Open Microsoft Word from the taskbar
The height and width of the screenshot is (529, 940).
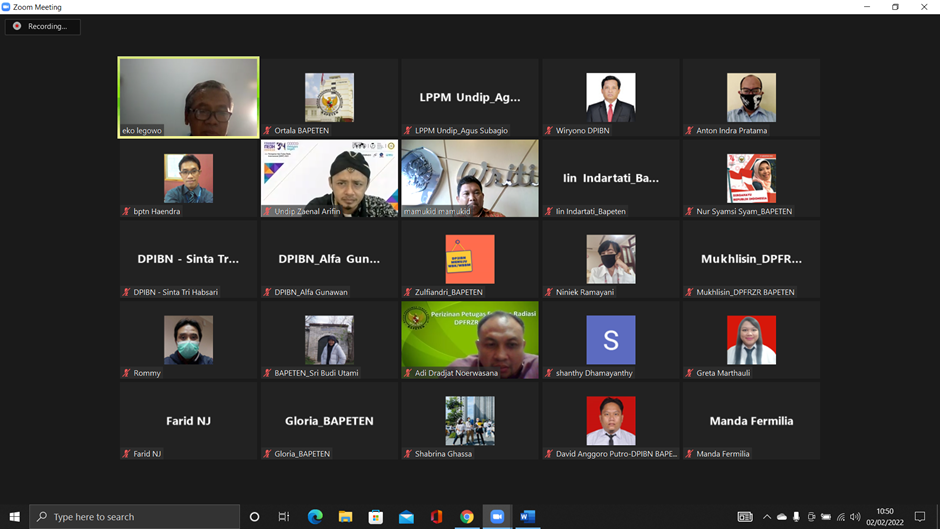(x=528, y=517)
